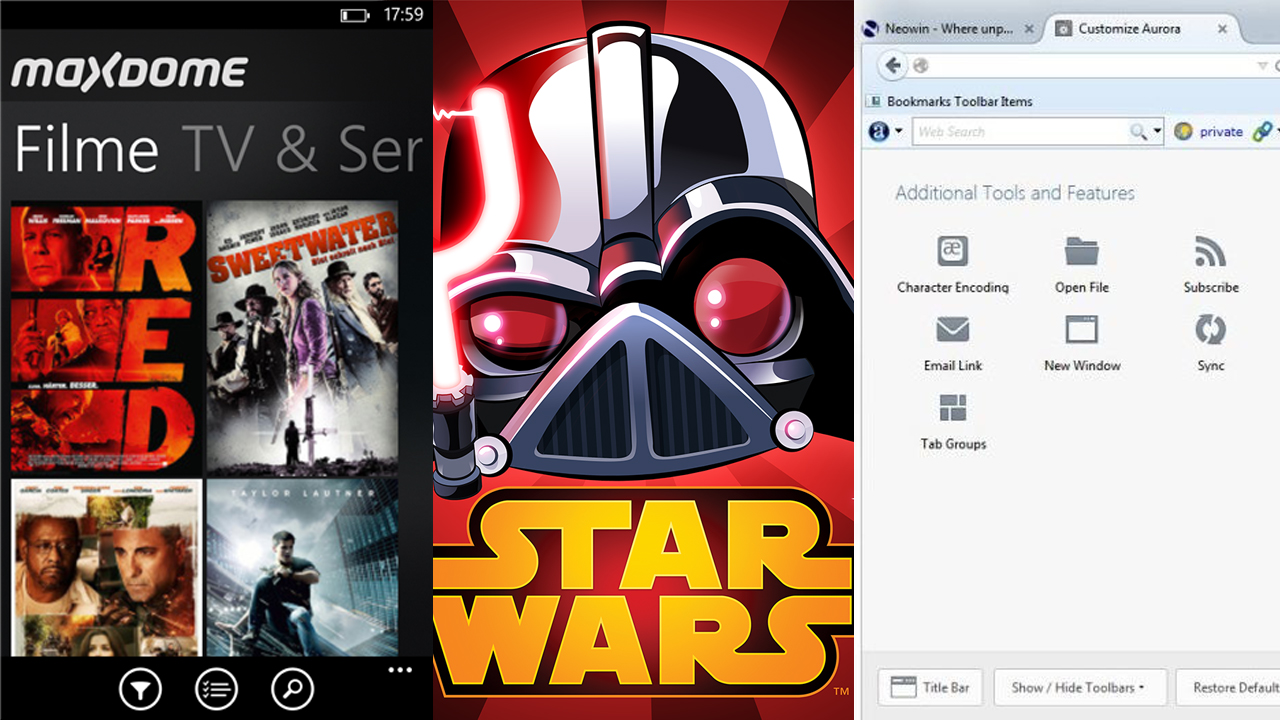Screen dimensions: 1280x720
Task: Tap the battery icon in phone status bar
Action: click(355, 15)
